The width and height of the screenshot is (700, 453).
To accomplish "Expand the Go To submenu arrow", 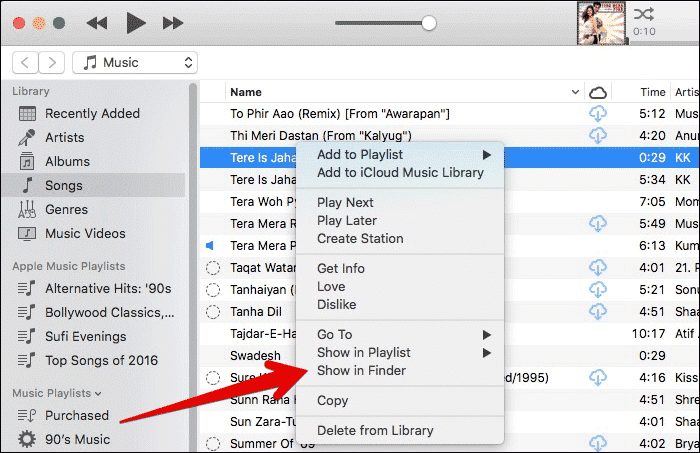I will click(487, 335).
